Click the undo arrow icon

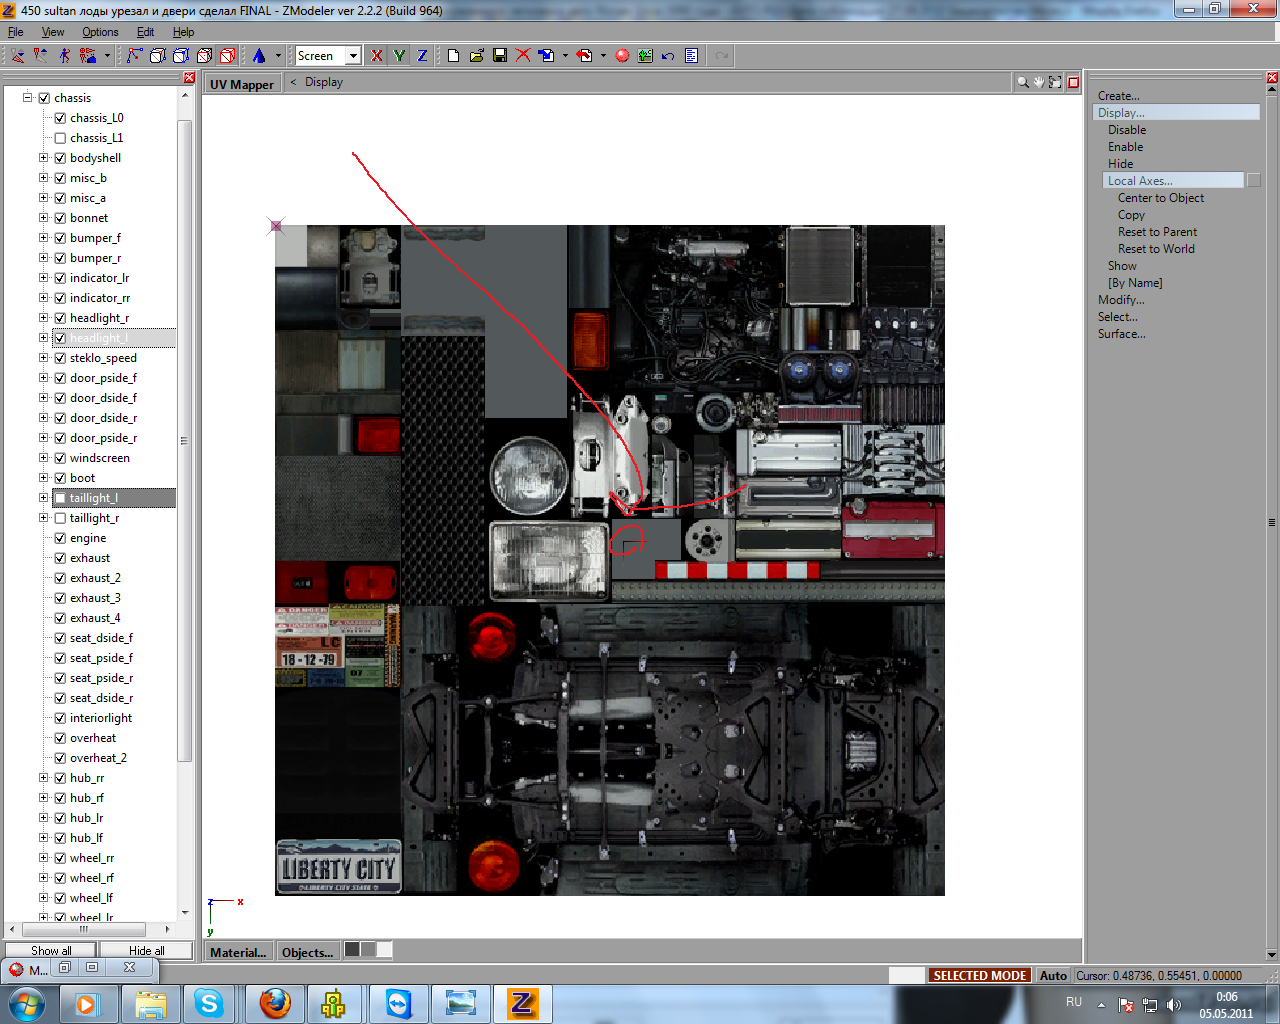tap(668, 56)
